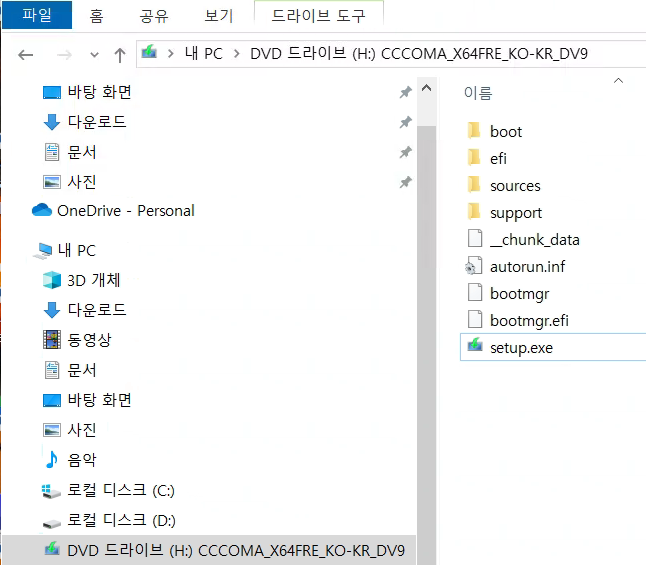This screenshot has width=646, height=565.
Task: Click the DVD drive icon in navigation tree
Action: point(52,548)
